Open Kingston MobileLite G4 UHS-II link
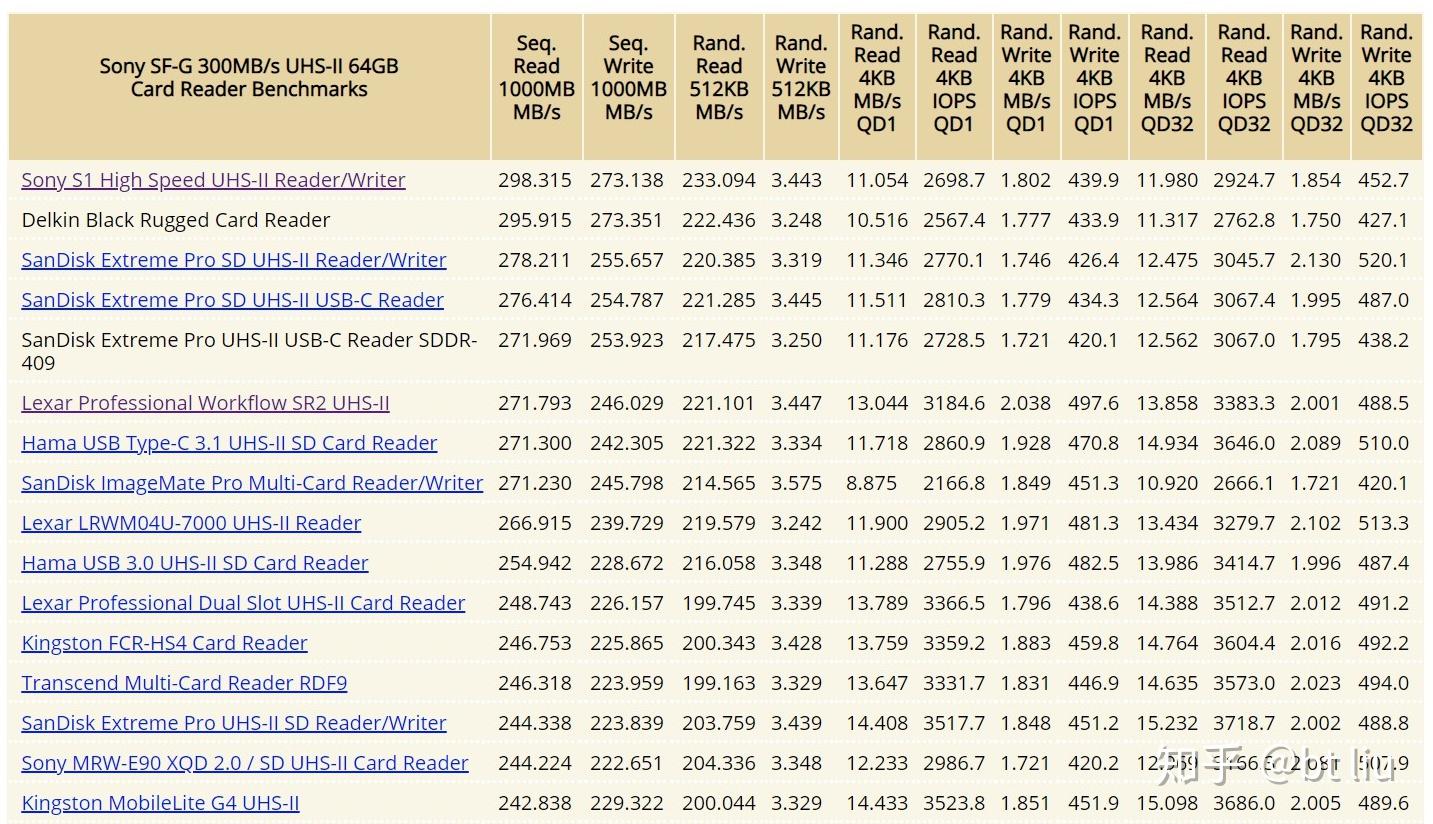Viewport: 1433px width, 824px height. 160,803
